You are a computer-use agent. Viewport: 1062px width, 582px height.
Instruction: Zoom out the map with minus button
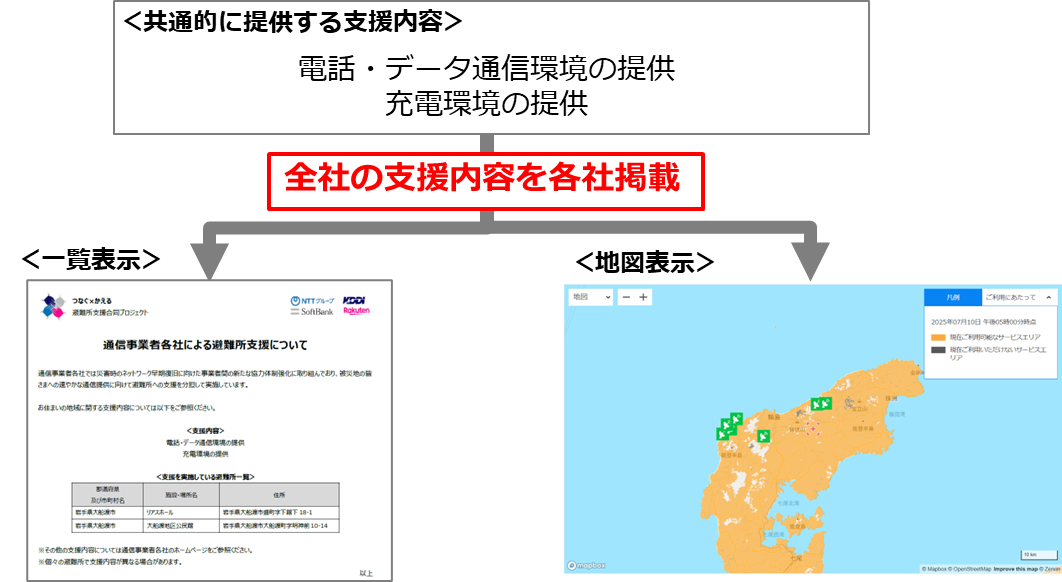click(x=626, y=297)
